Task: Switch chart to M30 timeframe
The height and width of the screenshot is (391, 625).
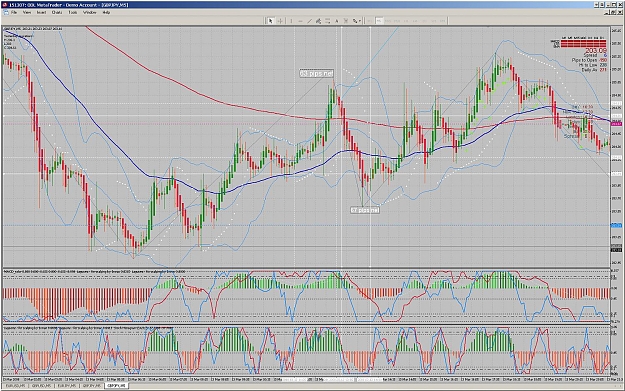Action: click(397, 21)
